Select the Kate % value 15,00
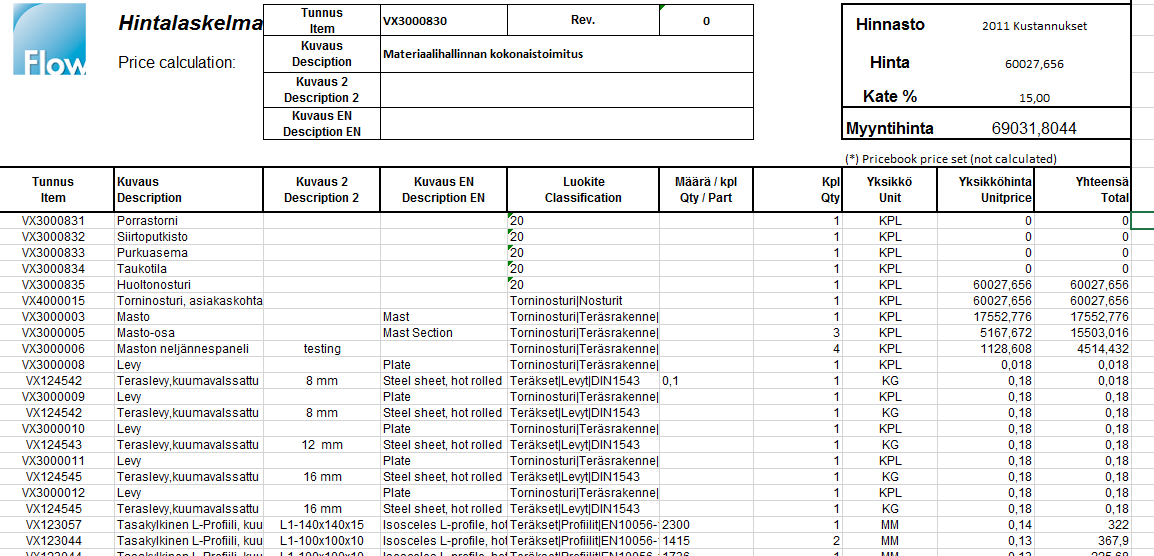The image size is (1154, 556). (1034, 98)
